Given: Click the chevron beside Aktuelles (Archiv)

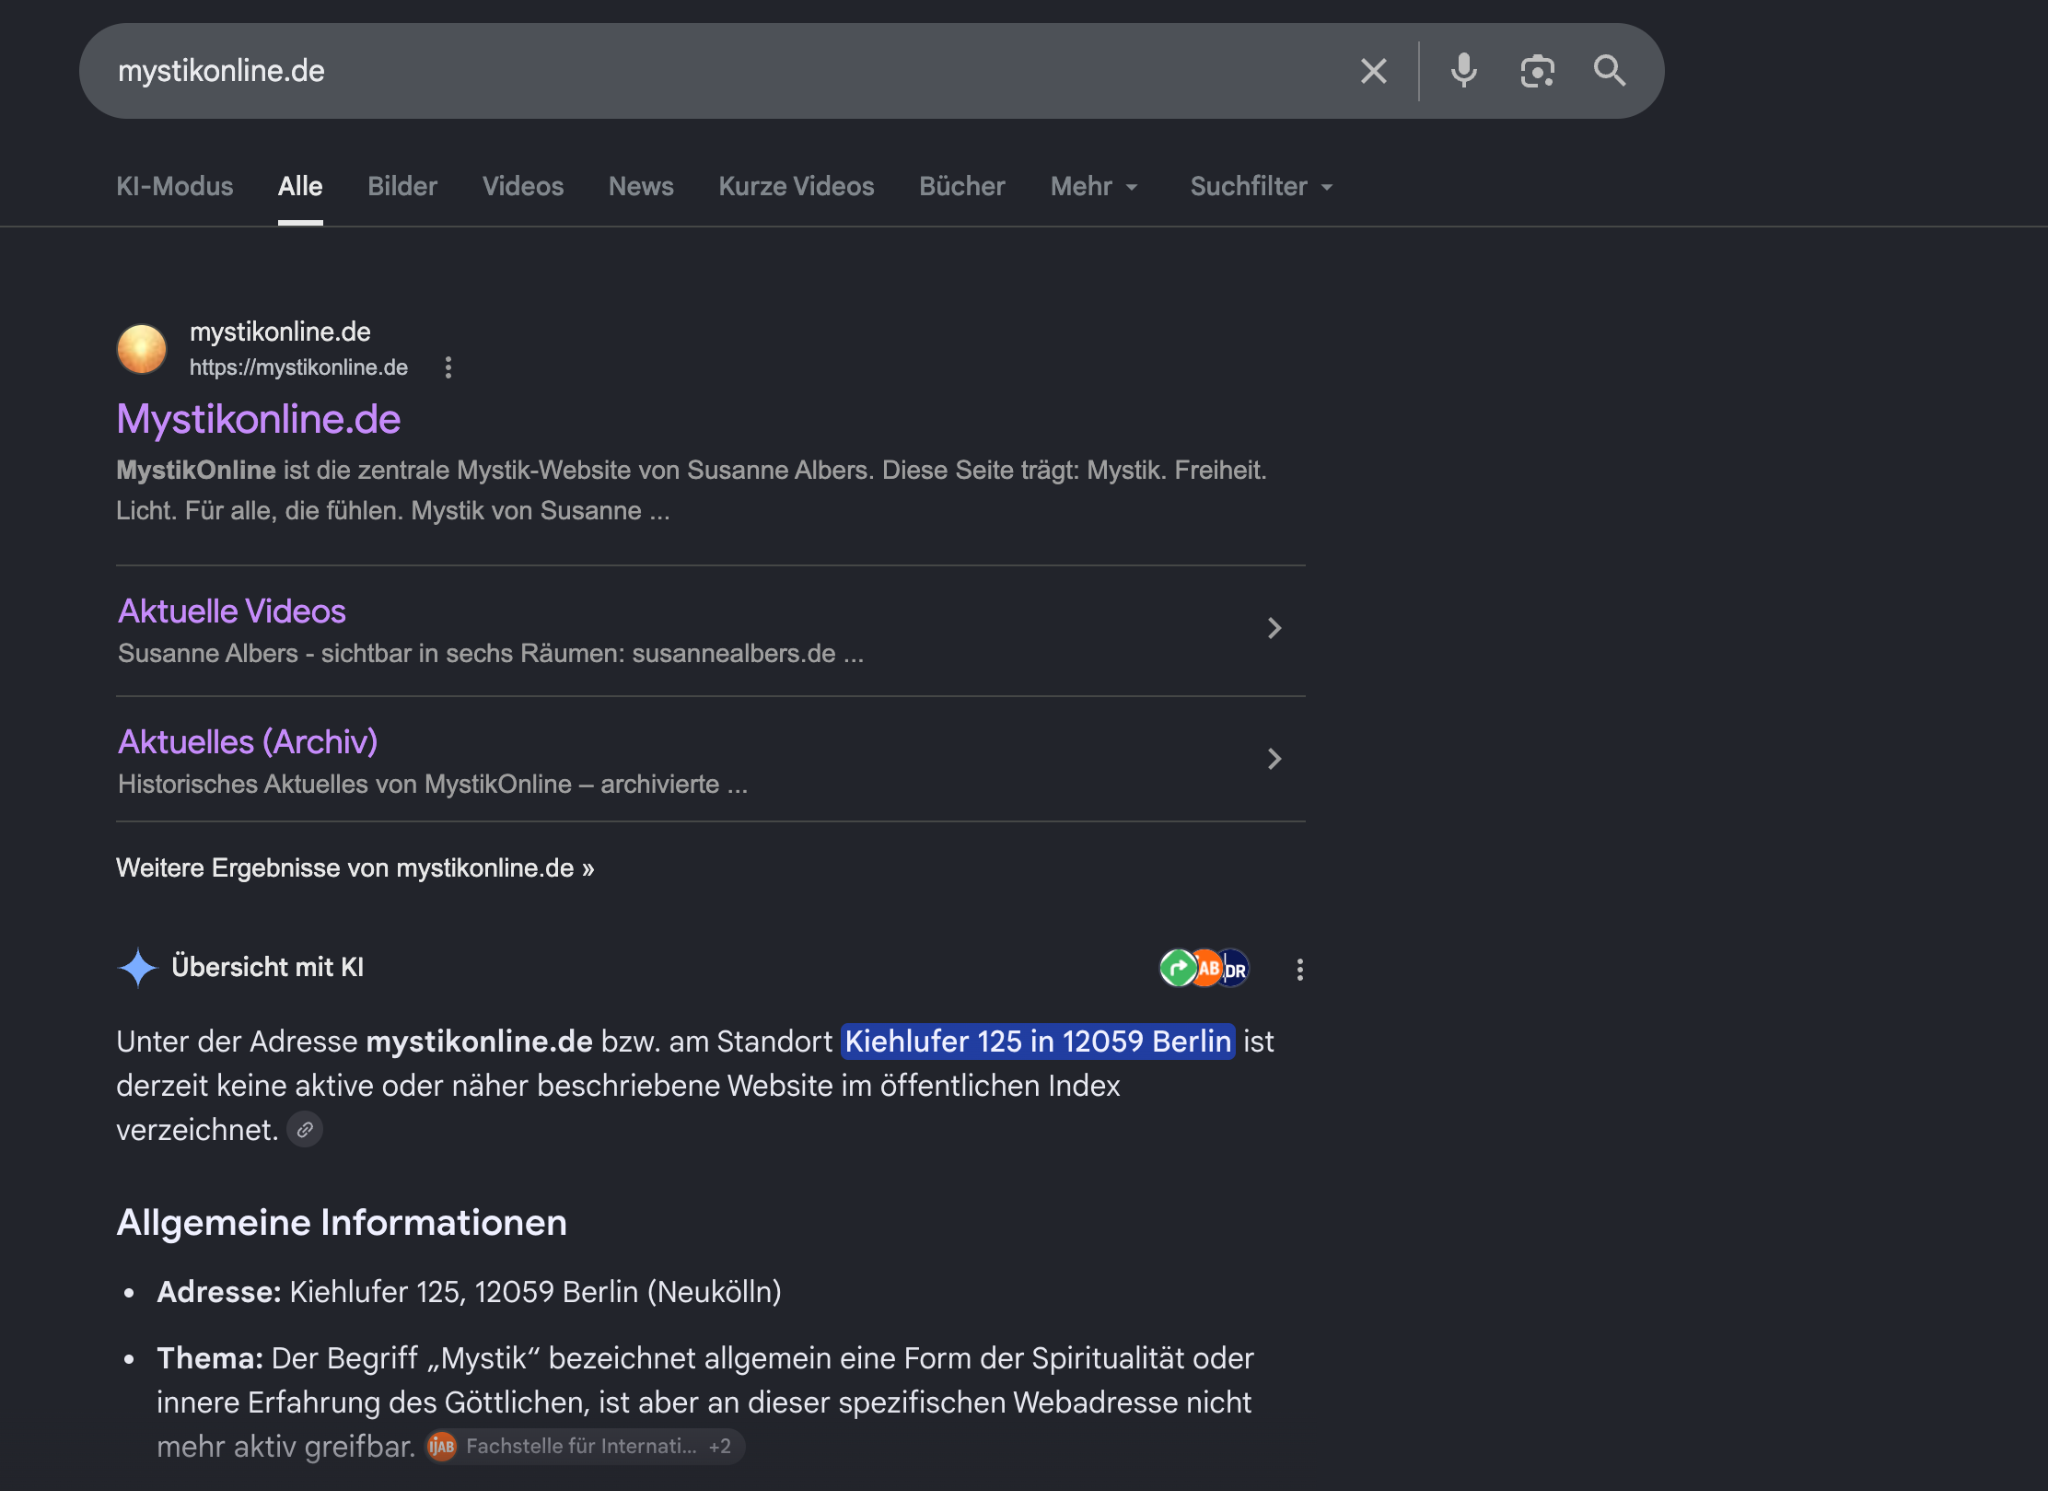Looking at the screenshot, I should coord(1274,759).
